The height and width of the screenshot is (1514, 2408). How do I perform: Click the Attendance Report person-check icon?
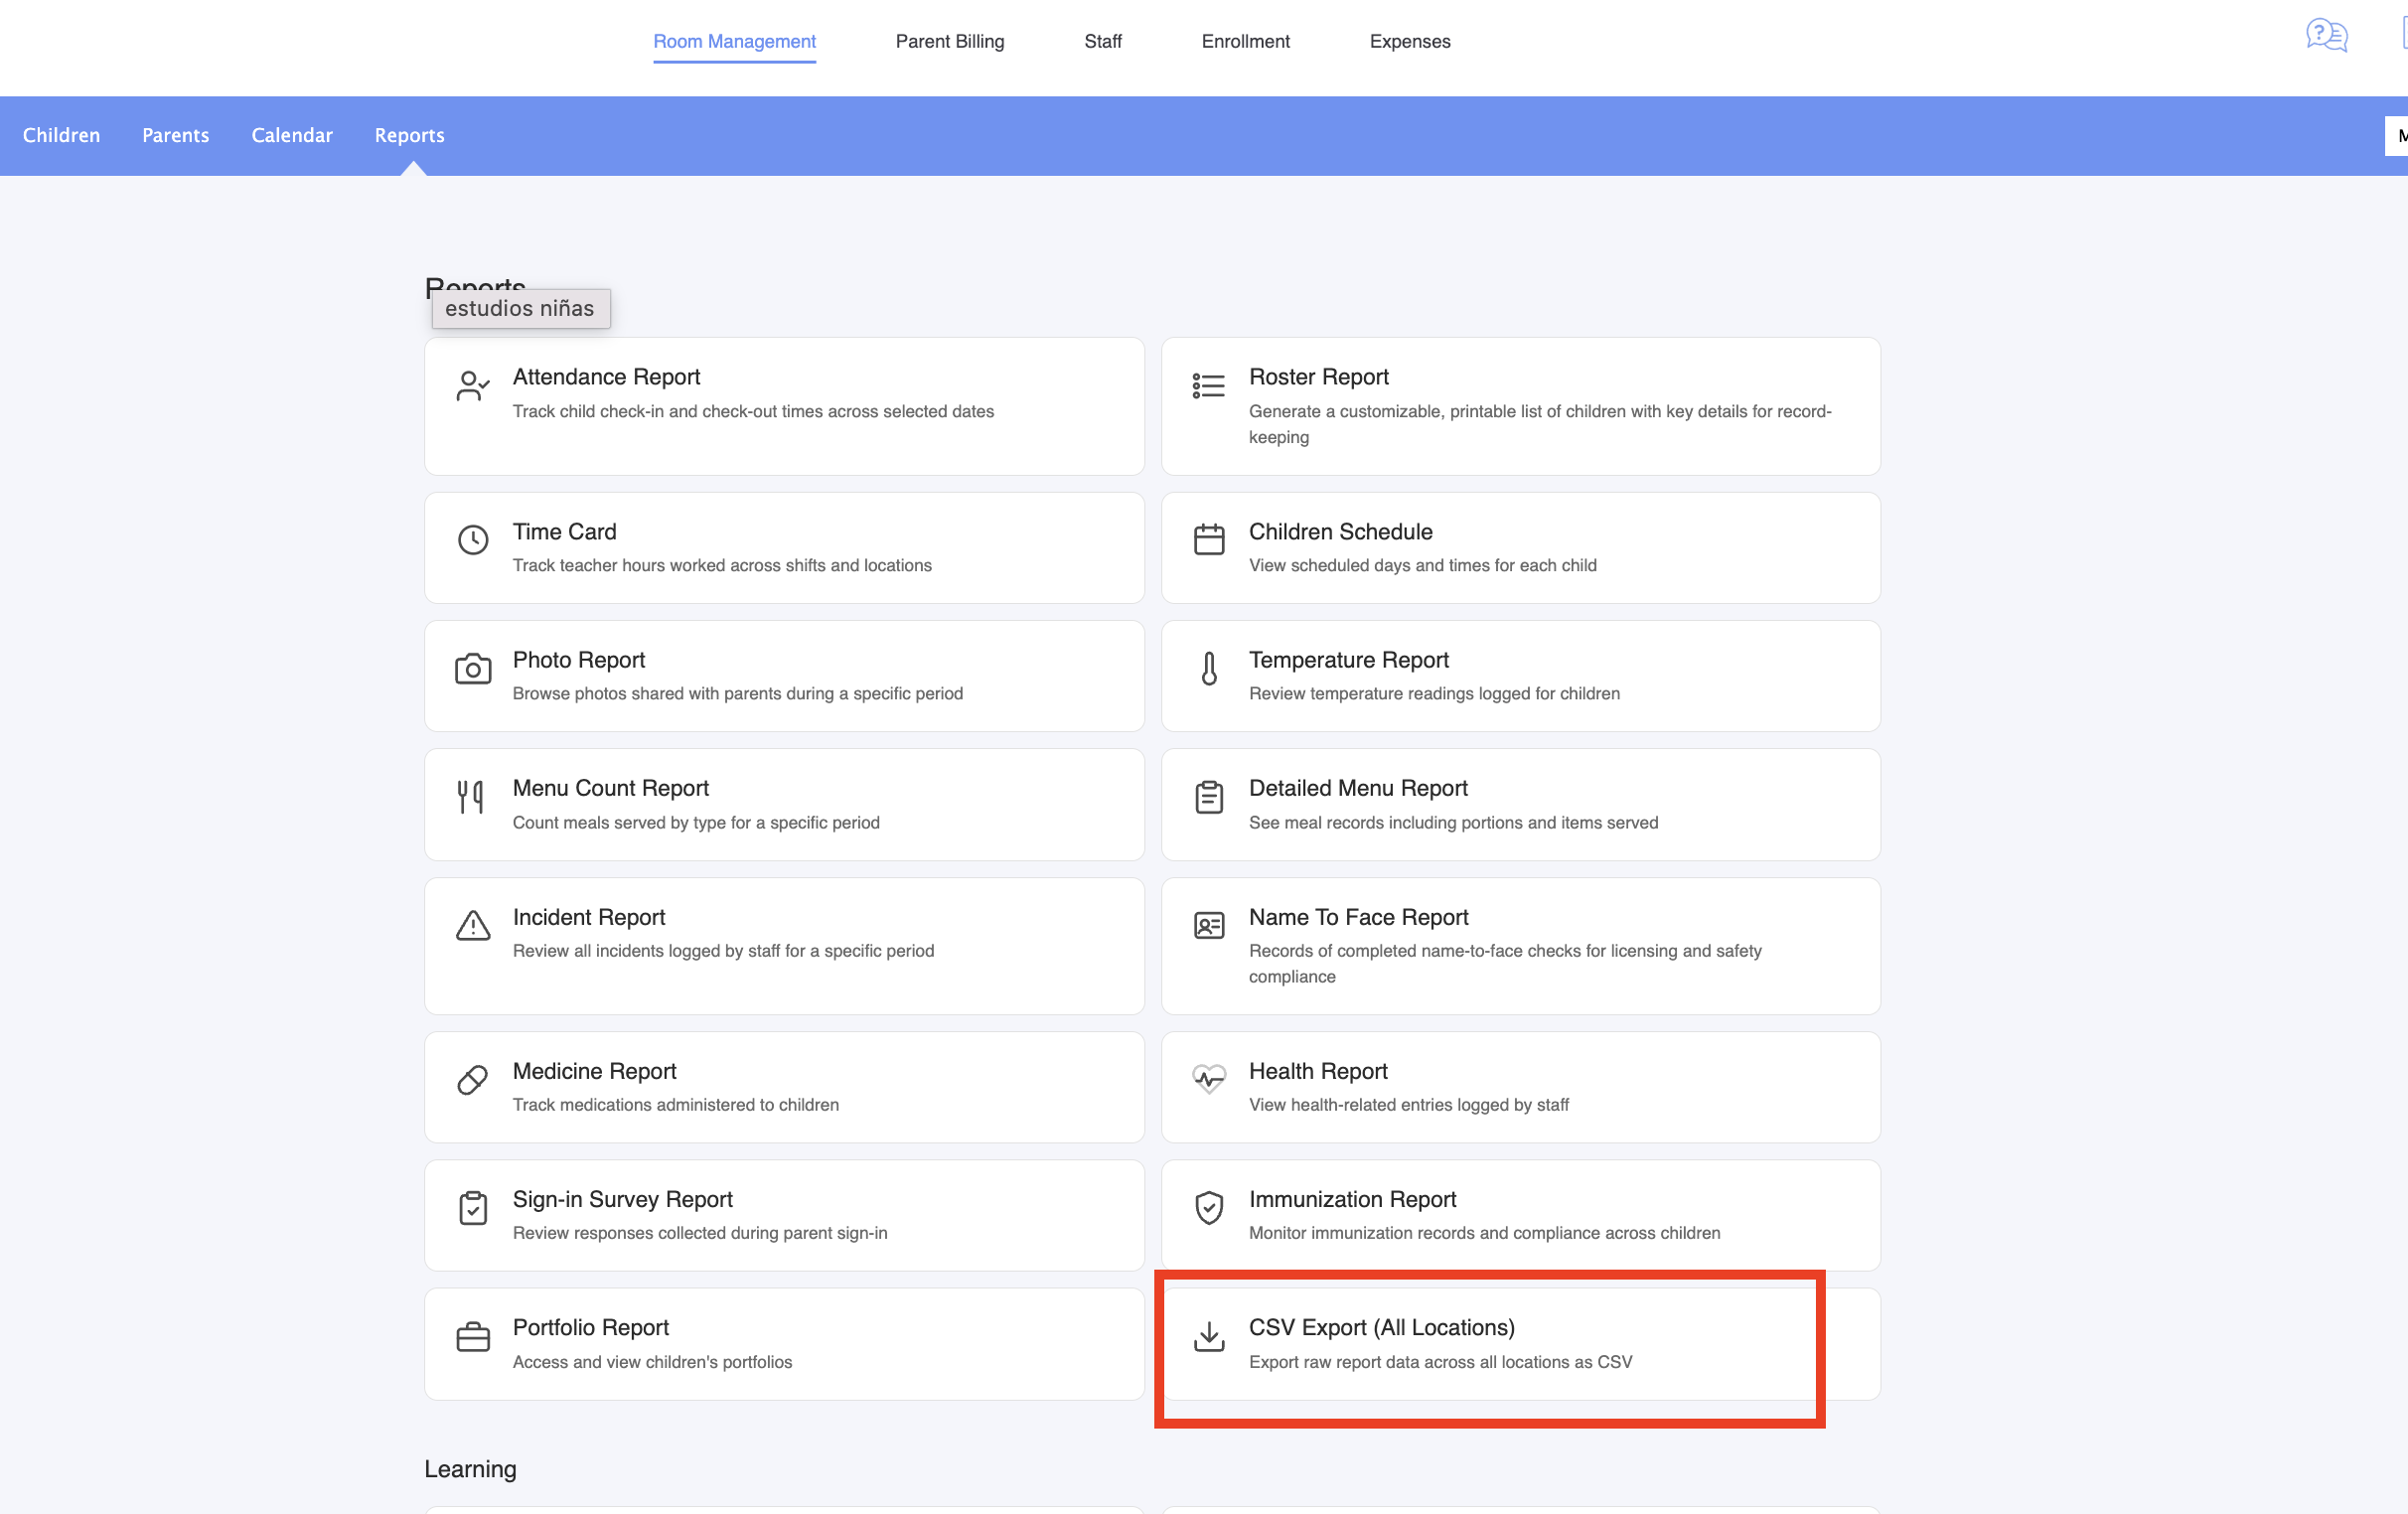tap(472, 385)
